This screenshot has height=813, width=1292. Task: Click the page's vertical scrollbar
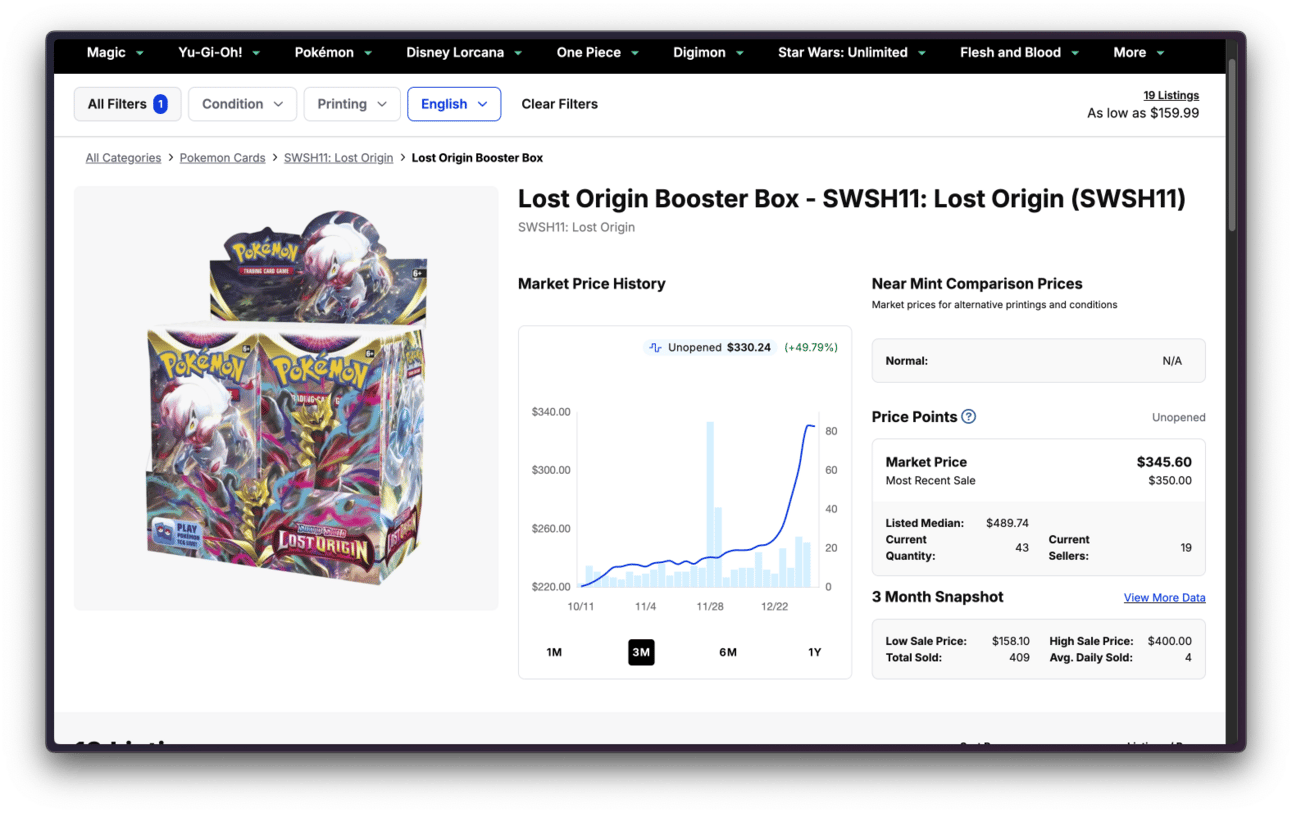[x=1232, y=145]
